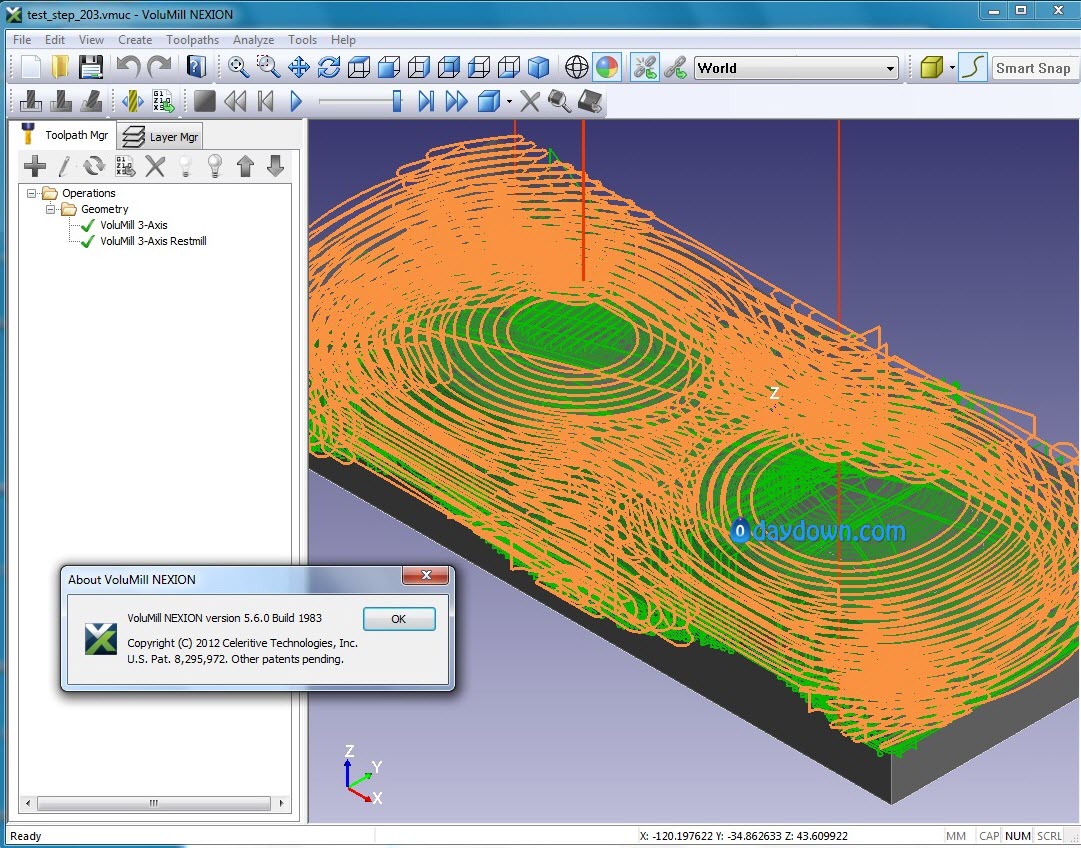Click the solid blue isometric cube view
Image resolution: width=1081 pixels, height=848 pixels.
pos(538,68)
